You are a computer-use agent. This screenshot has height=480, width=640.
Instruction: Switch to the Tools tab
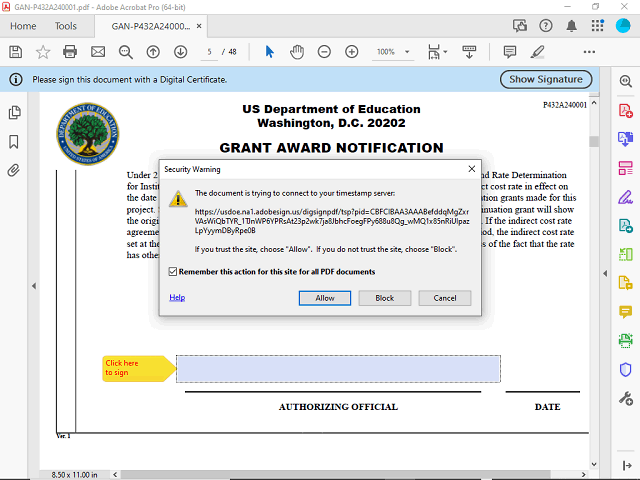(66, 26)
